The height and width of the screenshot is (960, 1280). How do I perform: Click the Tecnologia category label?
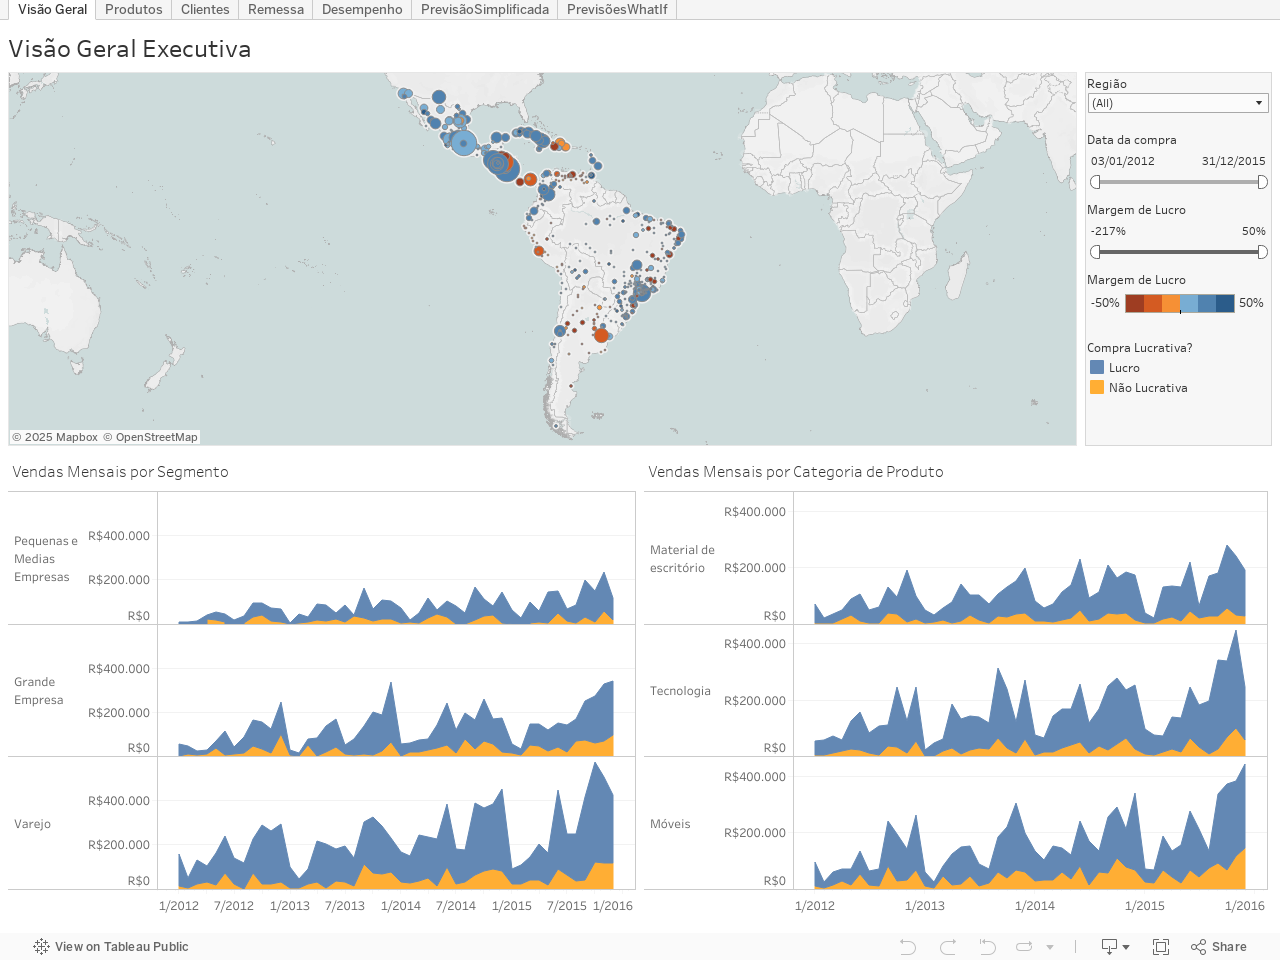pyautogui.click(x=680, y=691)
